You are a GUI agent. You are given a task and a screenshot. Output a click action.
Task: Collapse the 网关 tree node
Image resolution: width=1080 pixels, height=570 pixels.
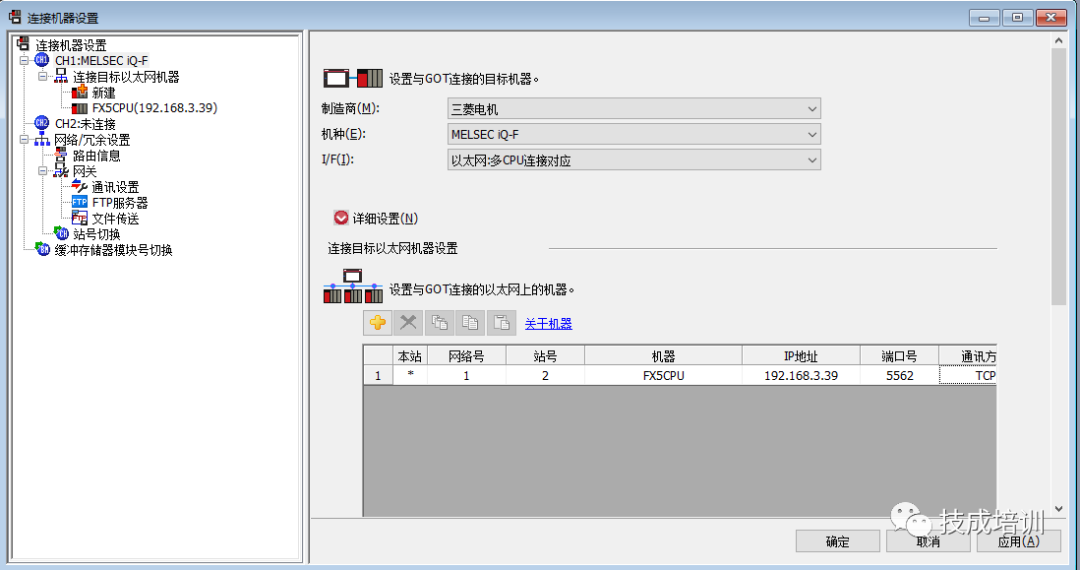[x=43, y=171]
